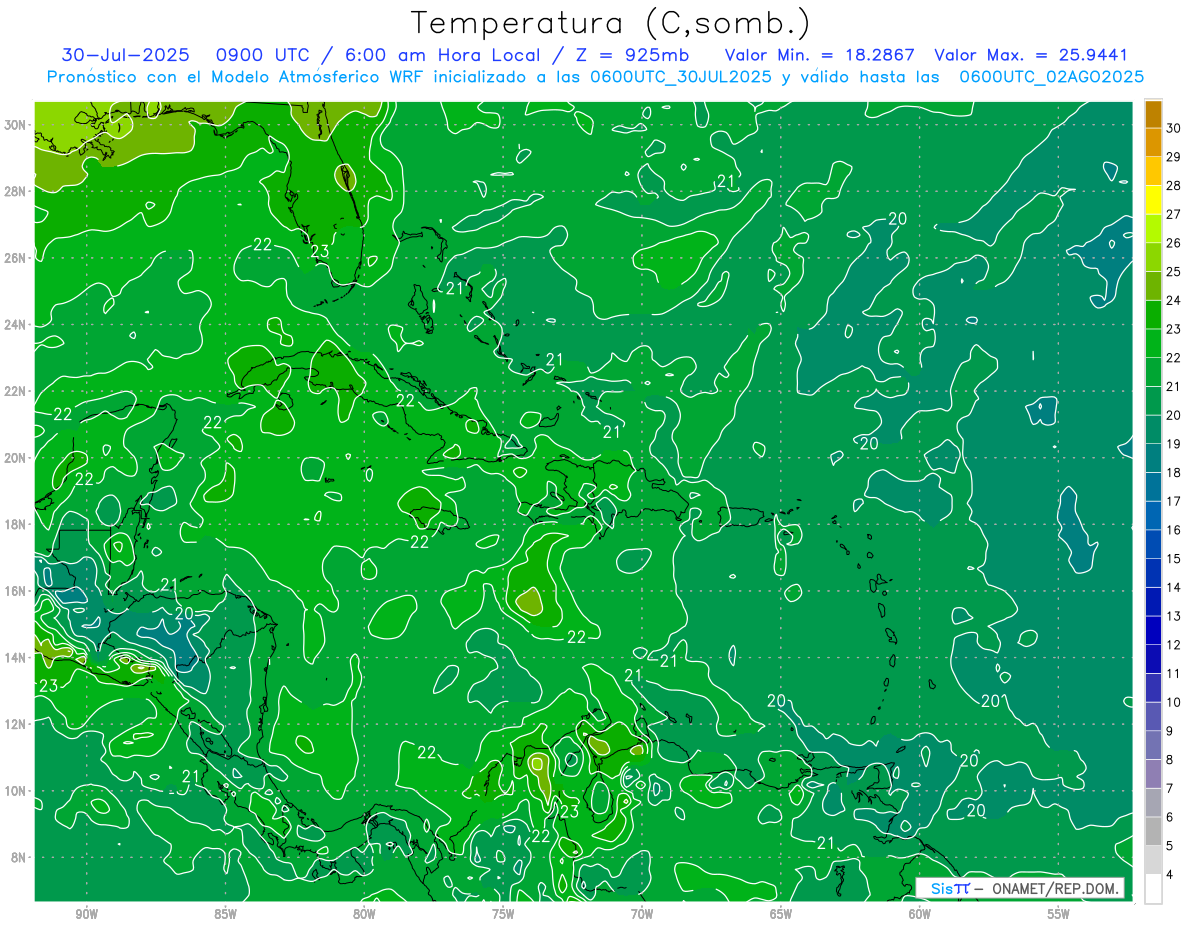Pick the light green swatch between 25 and 26

tap(1153, 257)
